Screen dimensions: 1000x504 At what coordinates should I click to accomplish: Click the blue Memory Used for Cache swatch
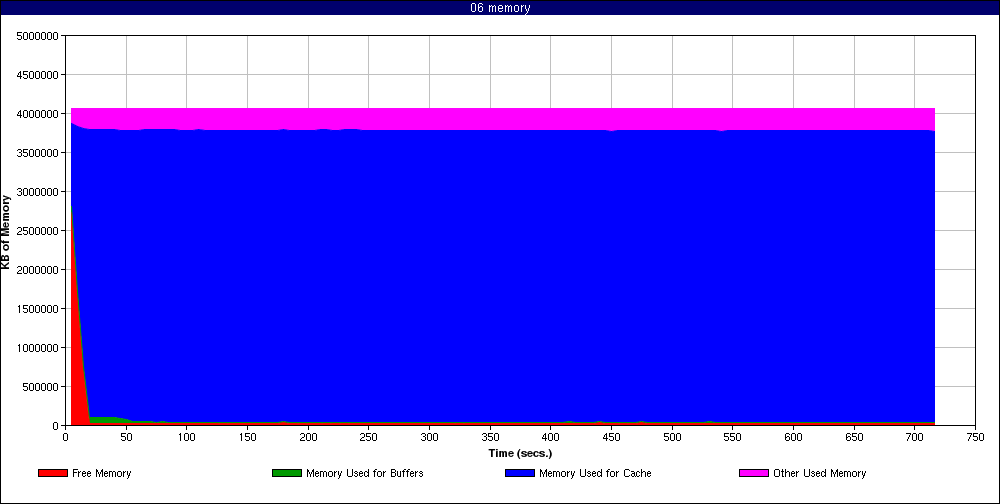click(520, 473)
